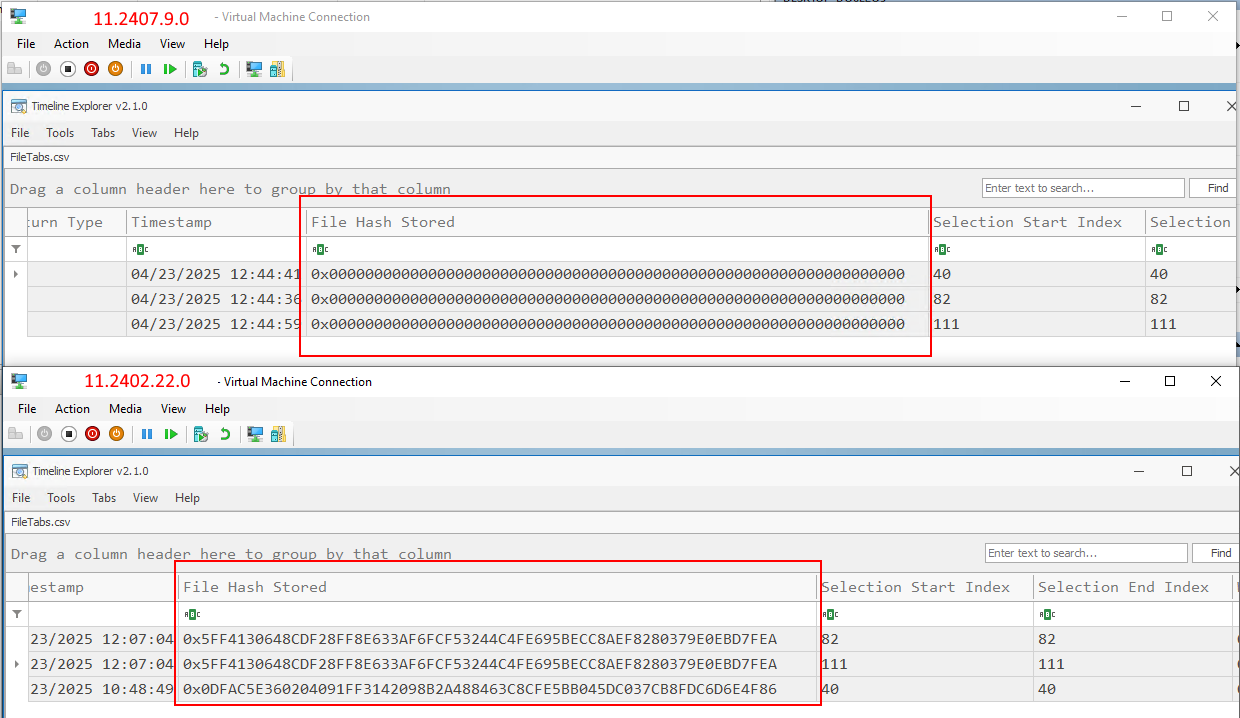Open Tabs menu in Timeline Explorer, 11.2407.9.0 VM
Viewport: 1240px width, 718px height.
103,133
